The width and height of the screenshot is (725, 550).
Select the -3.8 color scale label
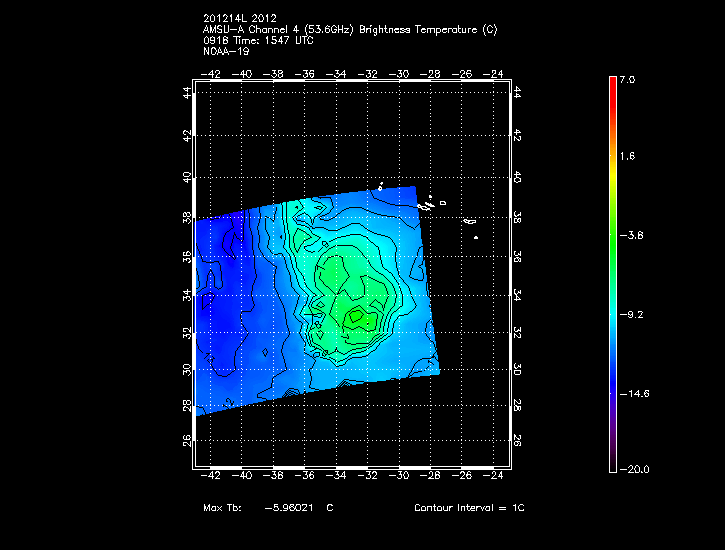[629, 235]
